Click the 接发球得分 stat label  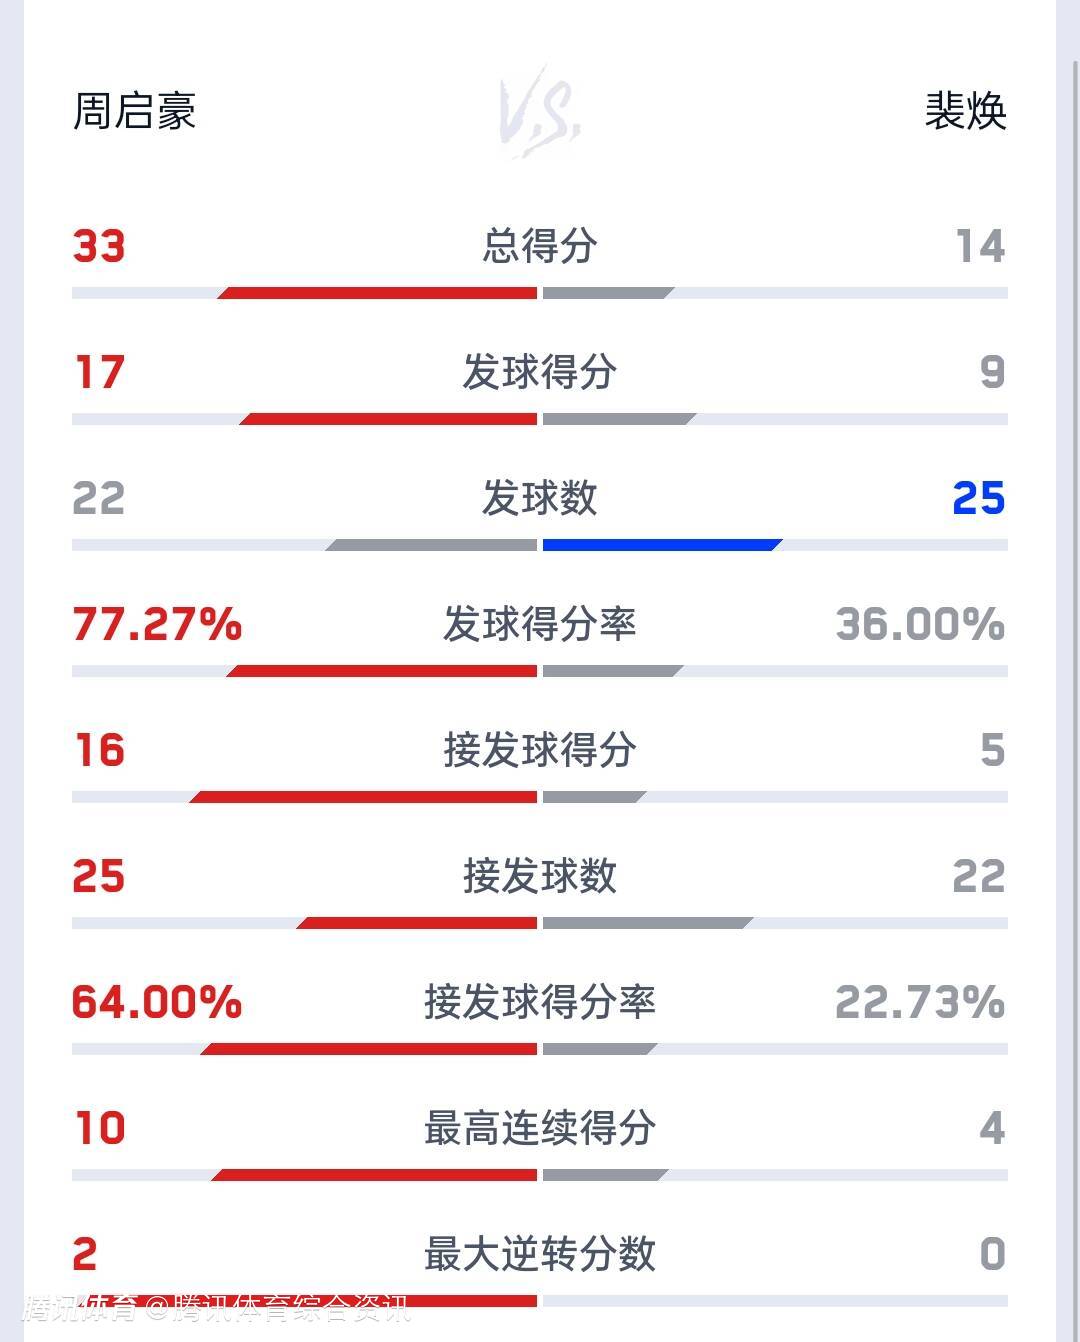click(540, 750)
